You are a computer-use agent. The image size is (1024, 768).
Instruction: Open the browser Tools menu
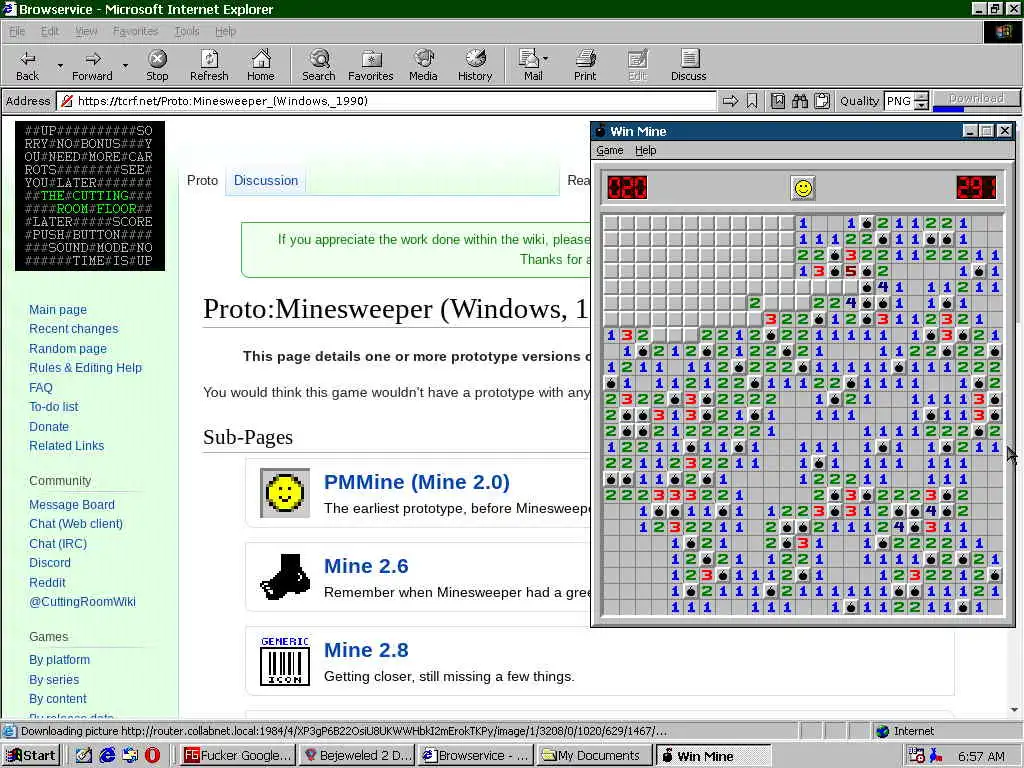tap(187, 31)
